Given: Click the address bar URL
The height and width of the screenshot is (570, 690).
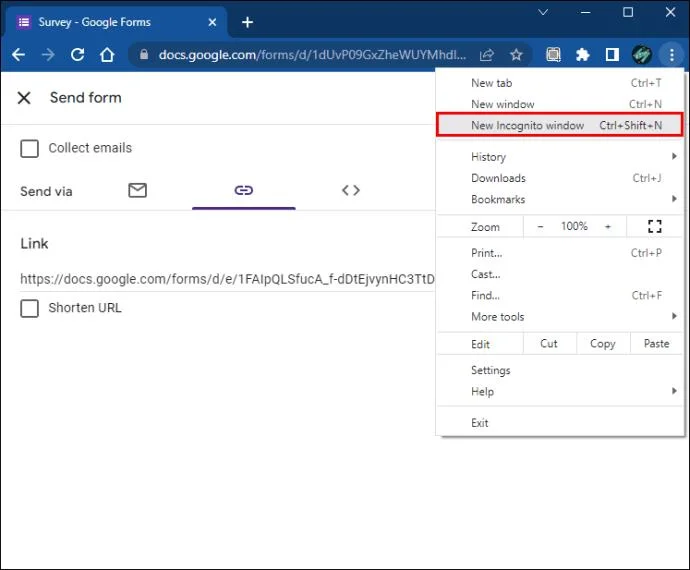Looking at the screenshot, I should [x=312, y=55].
